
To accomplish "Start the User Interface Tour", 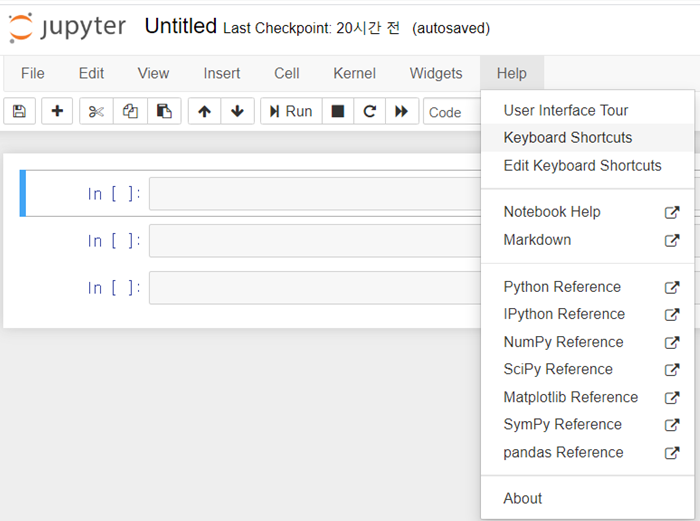I will [x=588, y=110].
